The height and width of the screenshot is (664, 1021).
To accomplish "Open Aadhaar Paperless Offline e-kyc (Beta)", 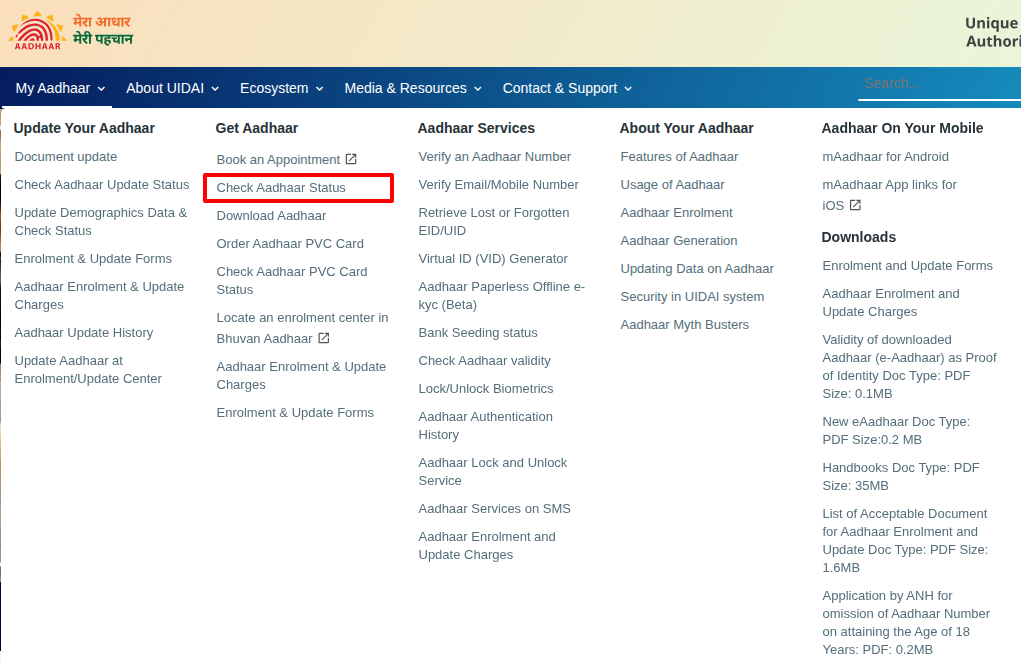I will (x=501, y=296).
